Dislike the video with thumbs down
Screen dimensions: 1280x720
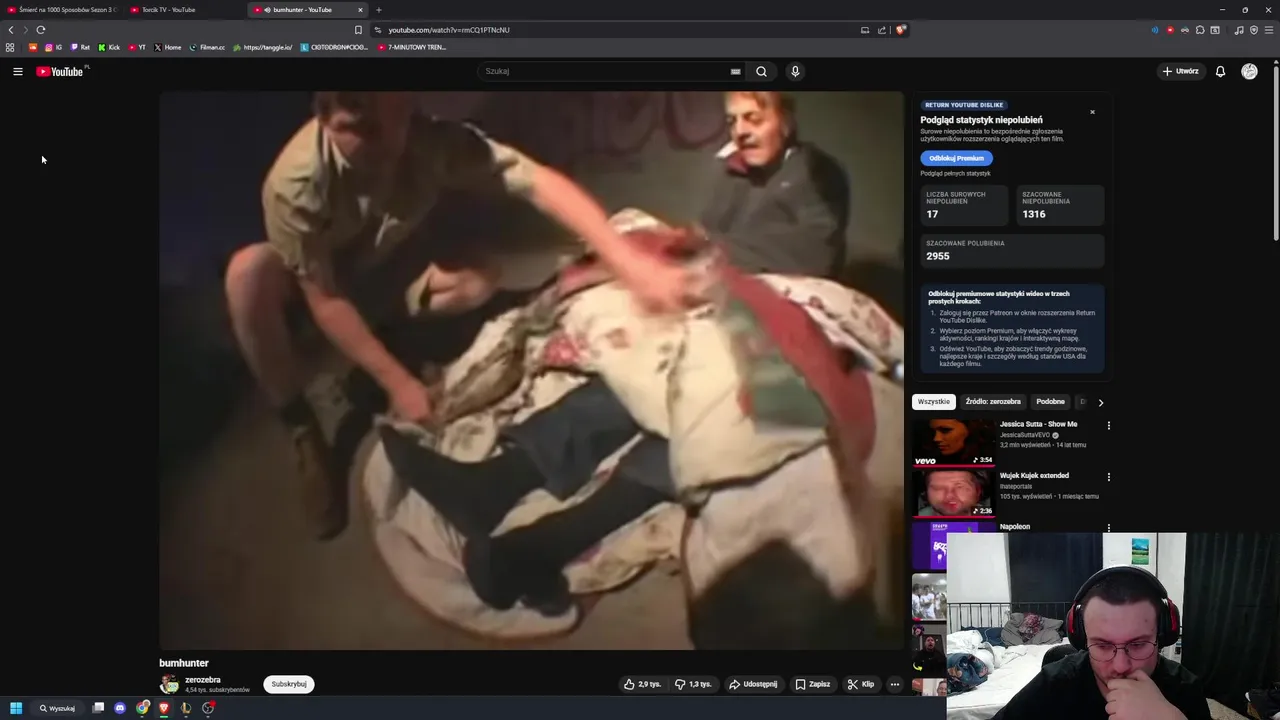pos(692,684)
